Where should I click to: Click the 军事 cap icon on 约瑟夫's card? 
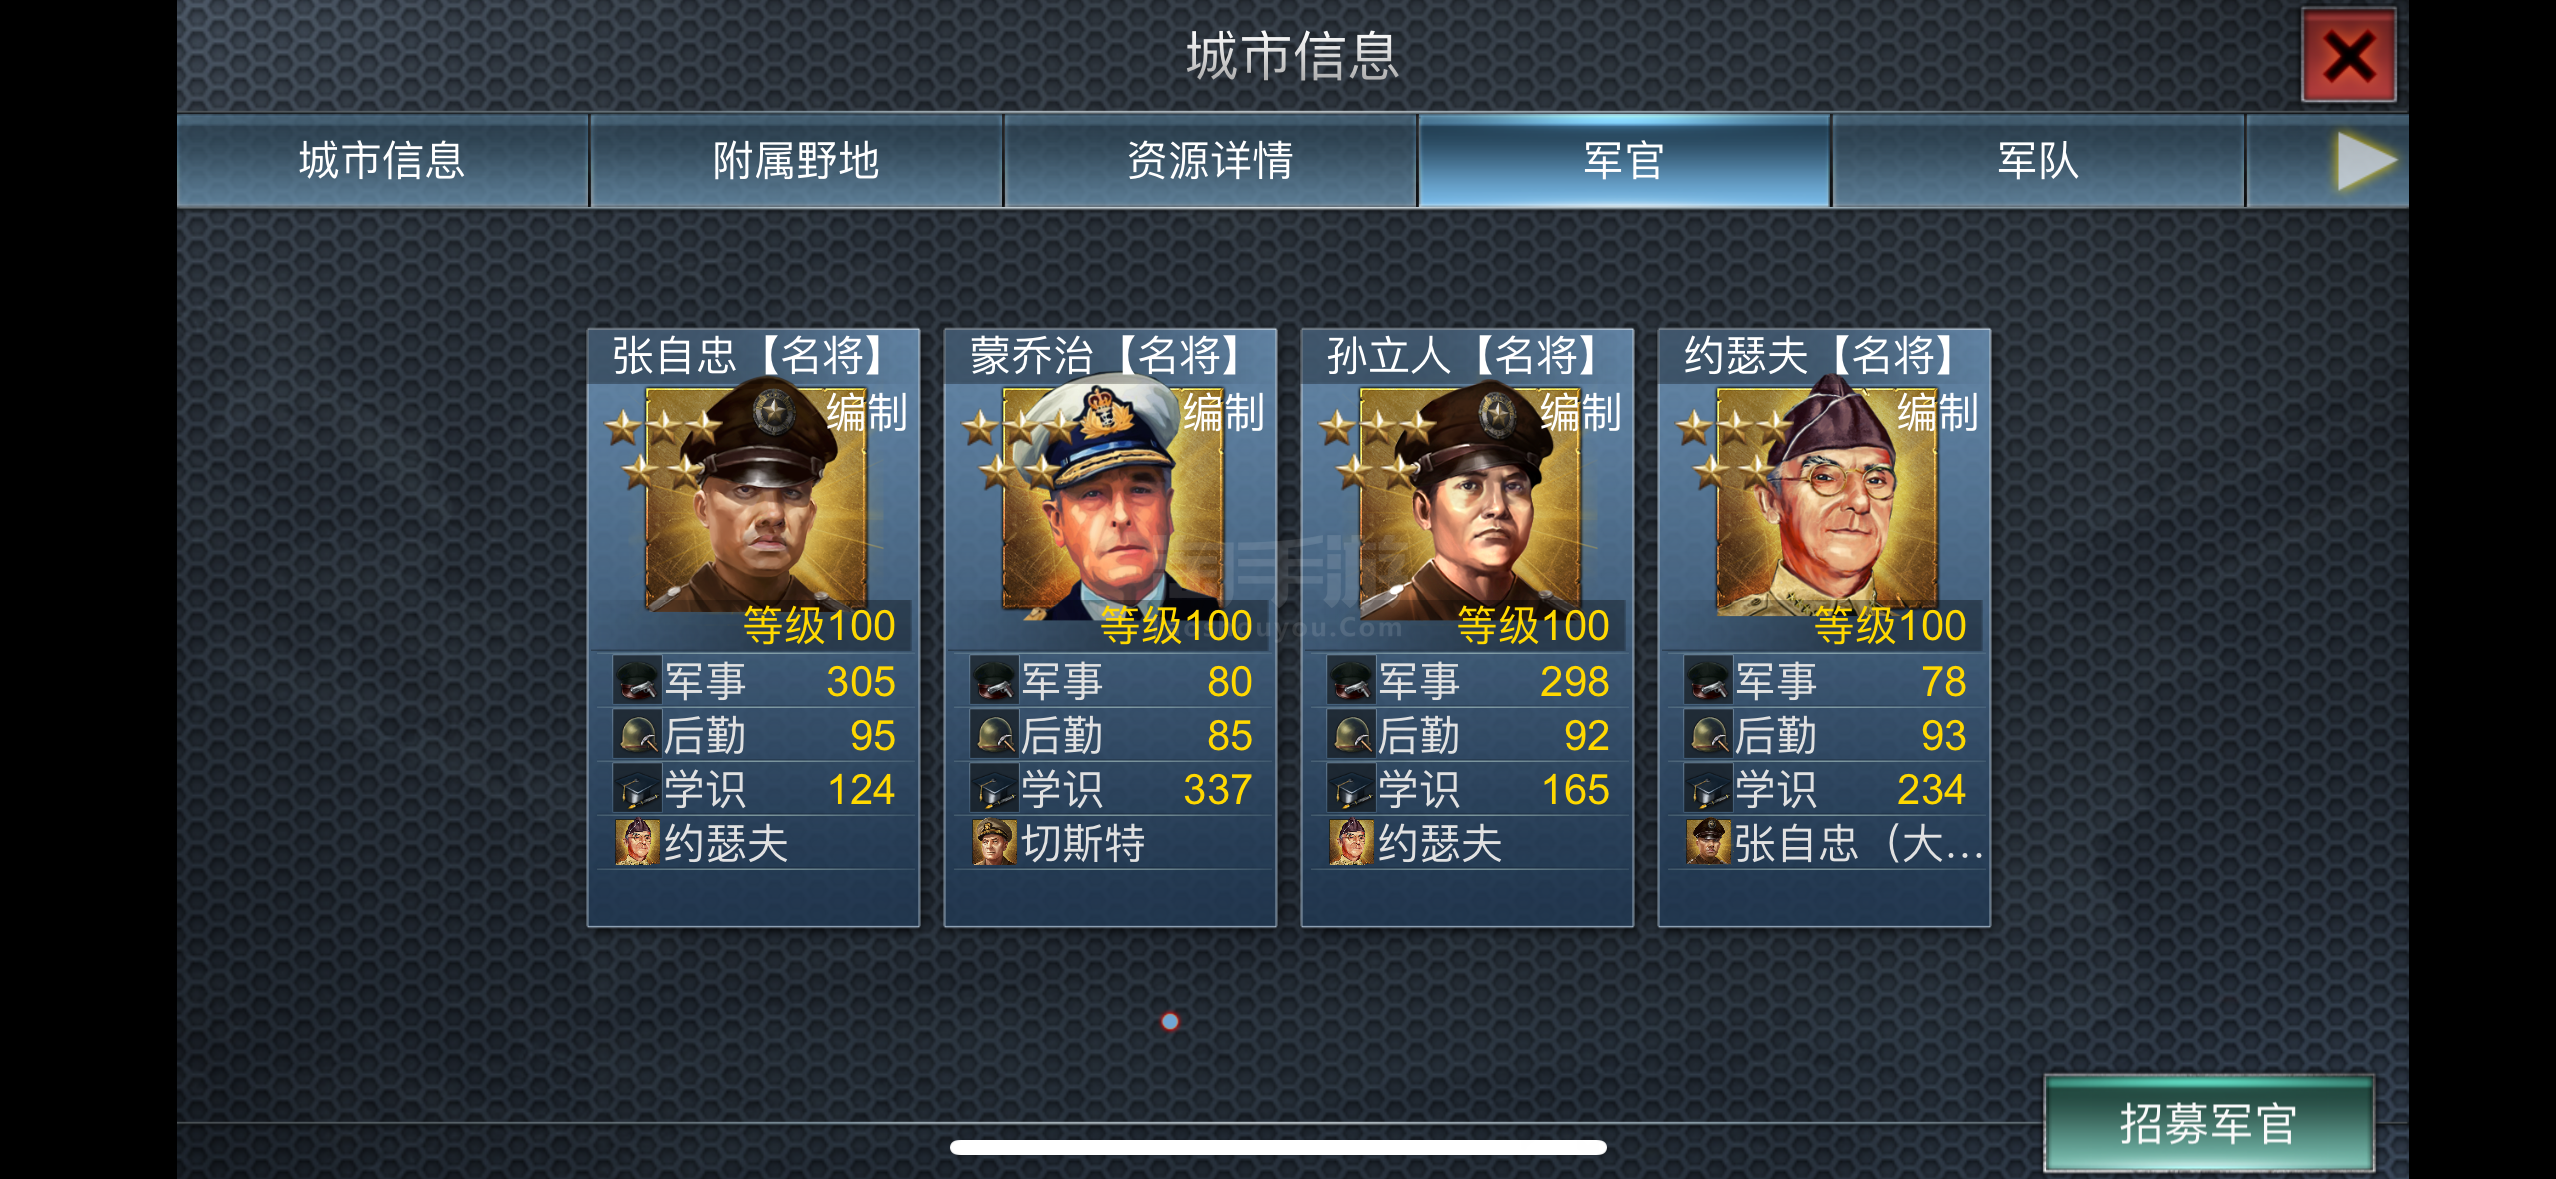pos(1708,681)
